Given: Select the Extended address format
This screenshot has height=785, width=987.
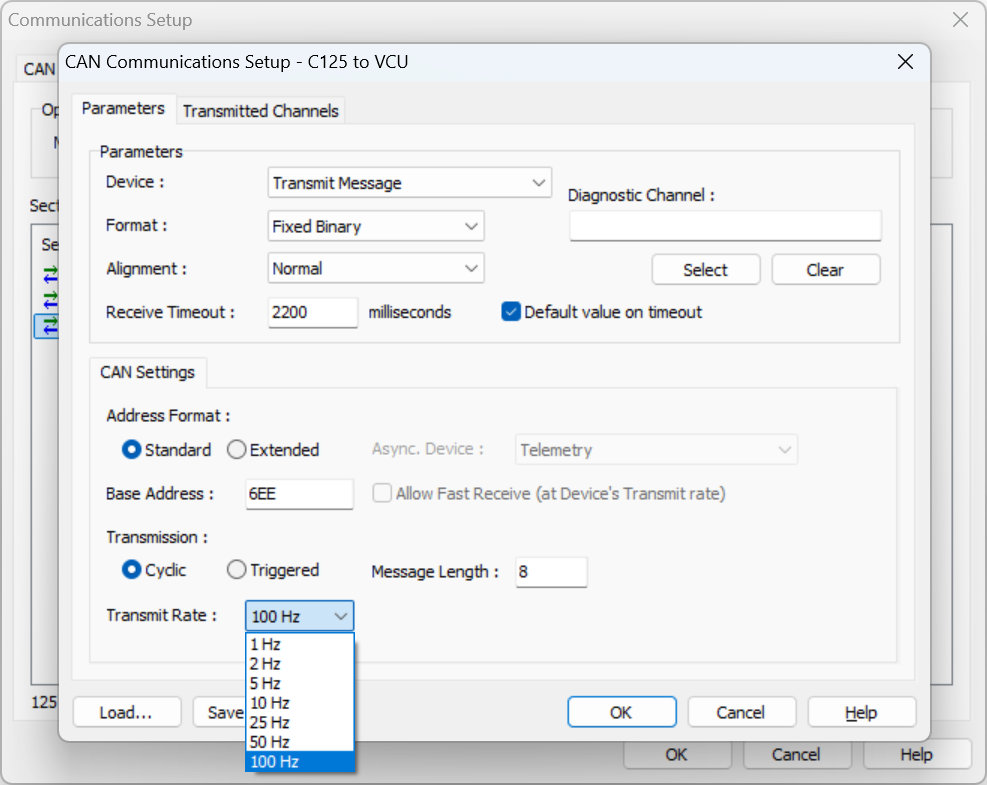Looking at the screenshot, I should 237,450.
